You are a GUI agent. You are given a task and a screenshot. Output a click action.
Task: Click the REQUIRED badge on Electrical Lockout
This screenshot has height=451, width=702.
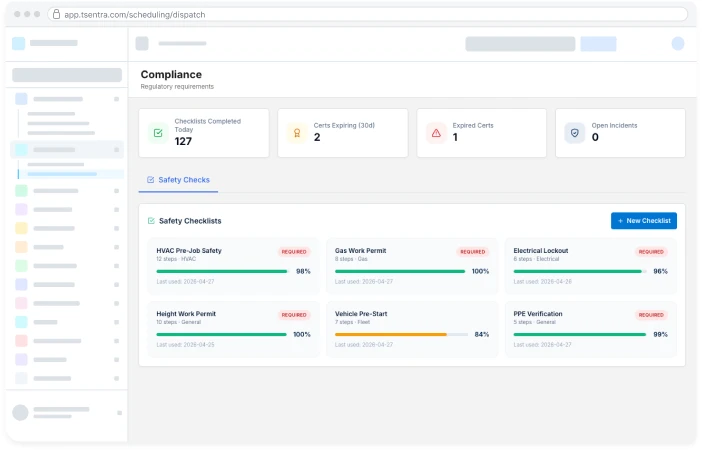651,252
